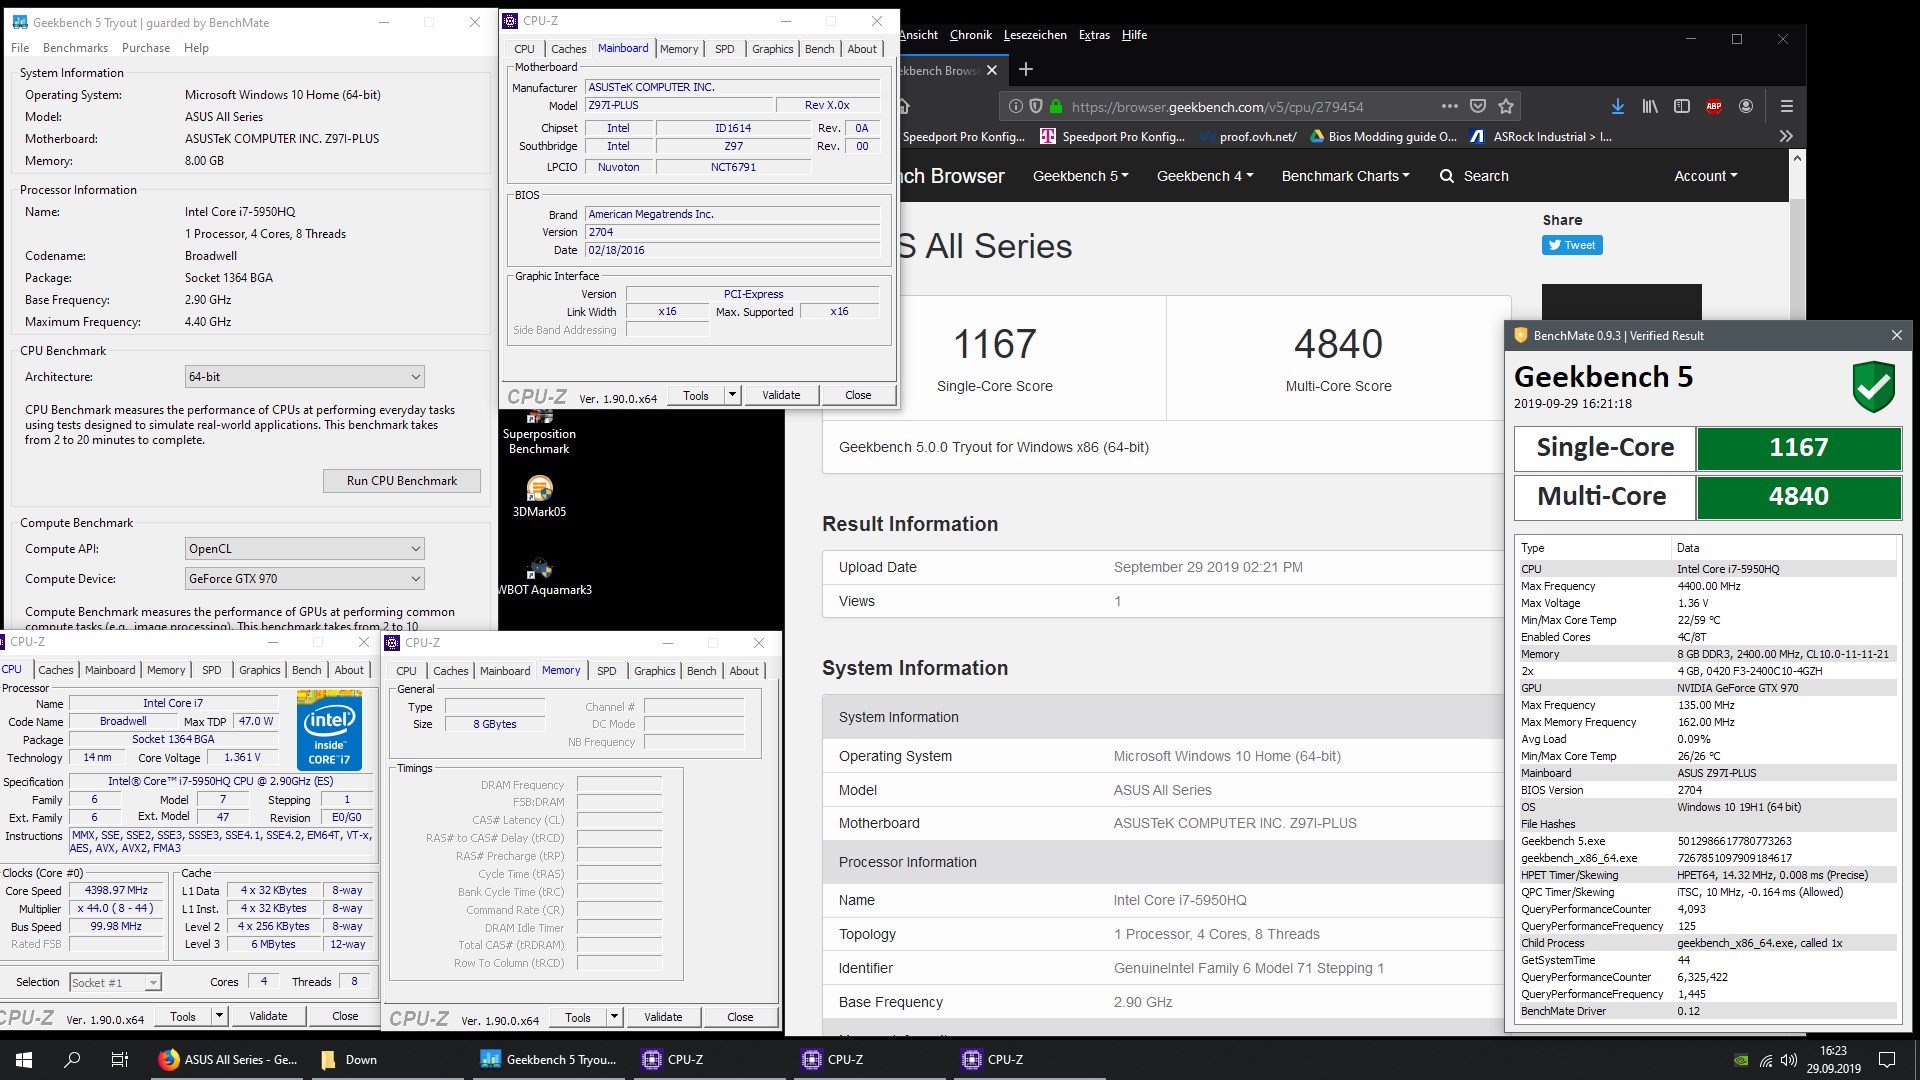Viewport: 1920px width, 1080px height.
Task: Click Close button in Memory CPU-Z window
Action: 740,1017
